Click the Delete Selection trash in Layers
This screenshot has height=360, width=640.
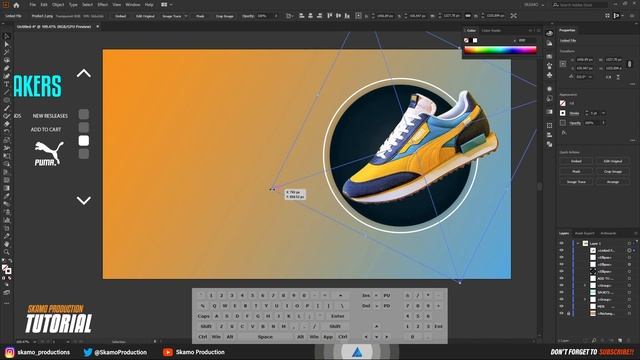pos(629,340)
